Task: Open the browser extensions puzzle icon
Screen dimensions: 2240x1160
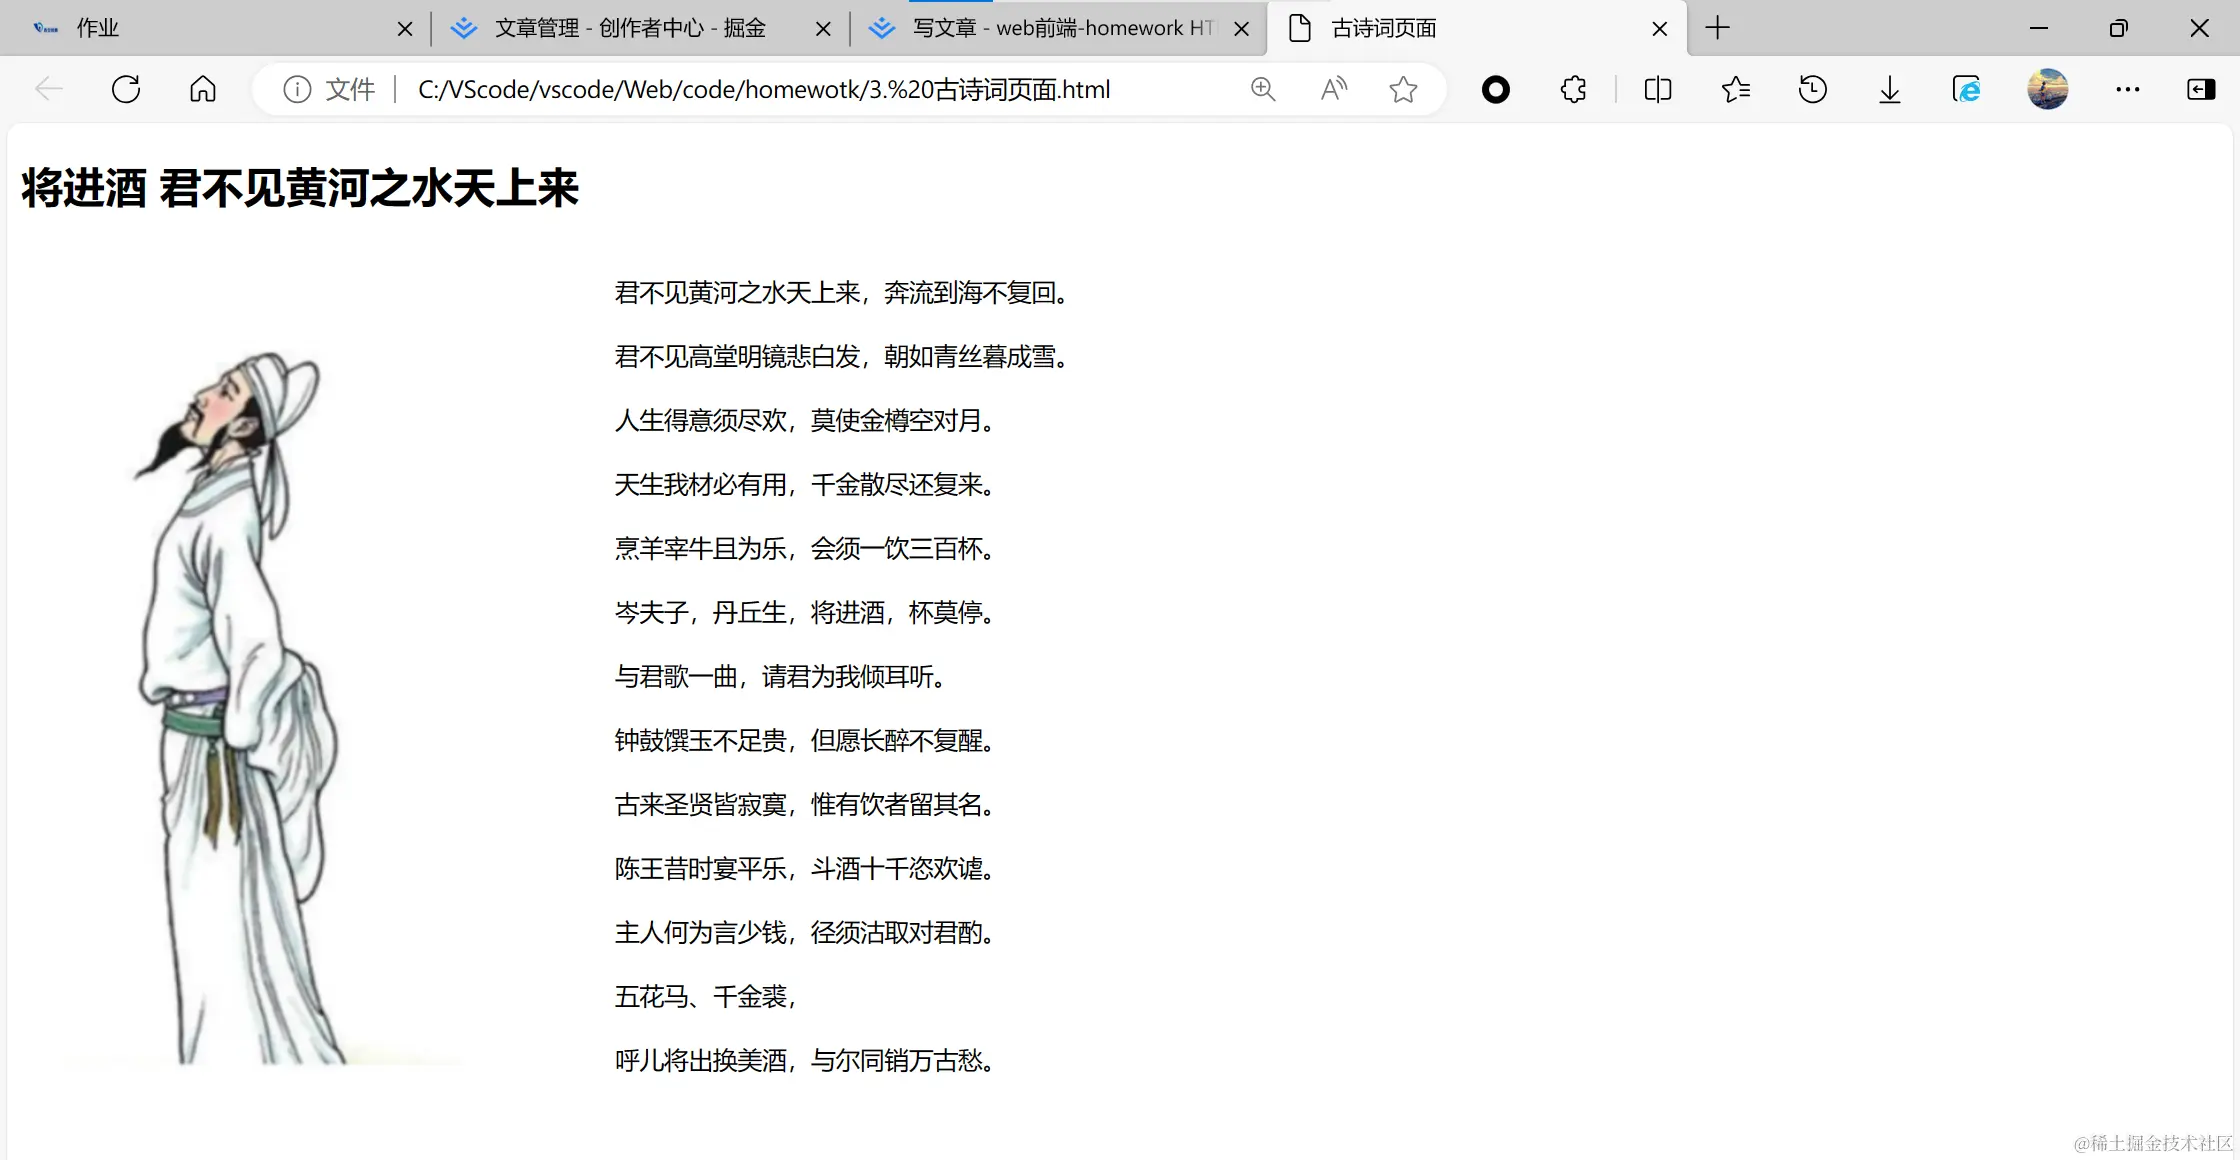Action: point(1573,90)
